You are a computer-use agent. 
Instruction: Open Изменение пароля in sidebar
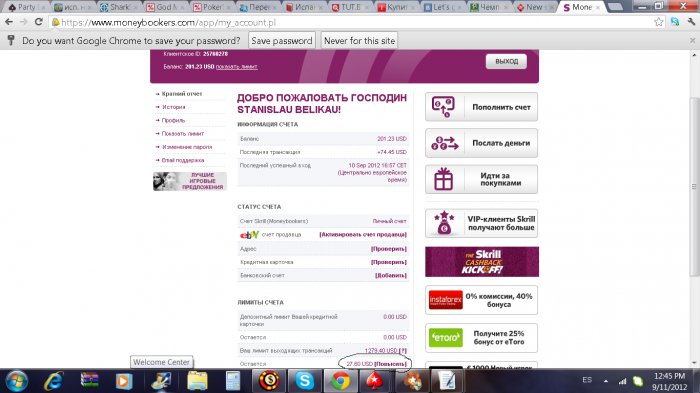tap(187, 147)
